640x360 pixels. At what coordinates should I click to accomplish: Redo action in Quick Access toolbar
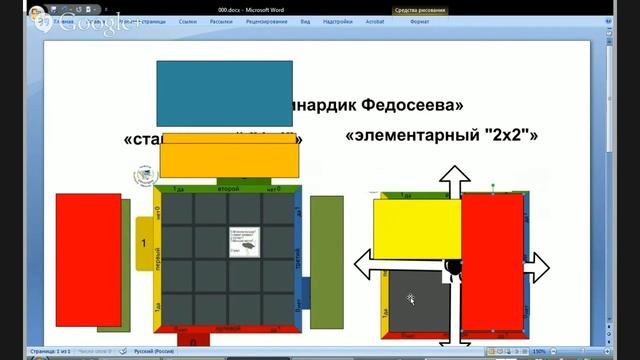click(x=78, y=9)
